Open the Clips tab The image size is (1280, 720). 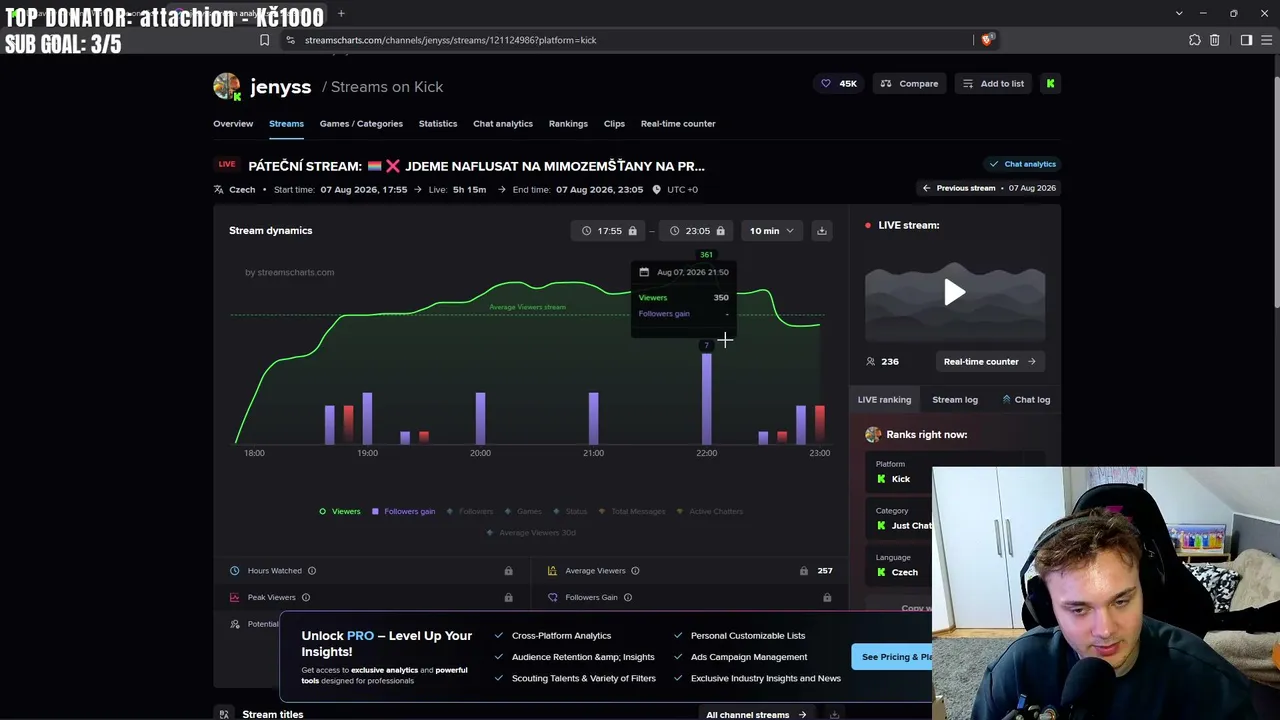tap(614, 124)
